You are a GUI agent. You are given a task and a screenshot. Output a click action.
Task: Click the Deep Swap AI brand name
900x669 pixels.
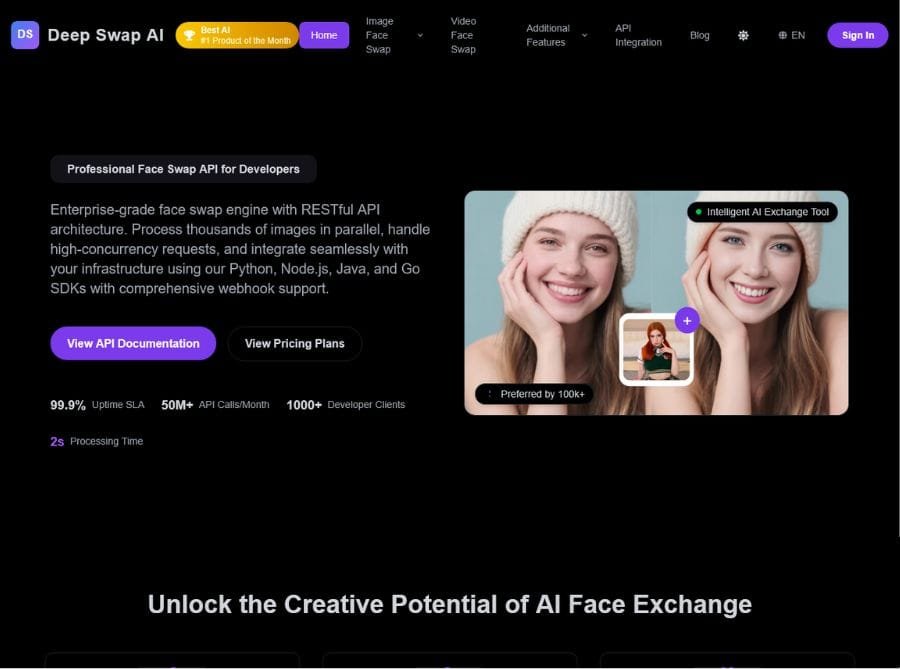coord(105,35)
